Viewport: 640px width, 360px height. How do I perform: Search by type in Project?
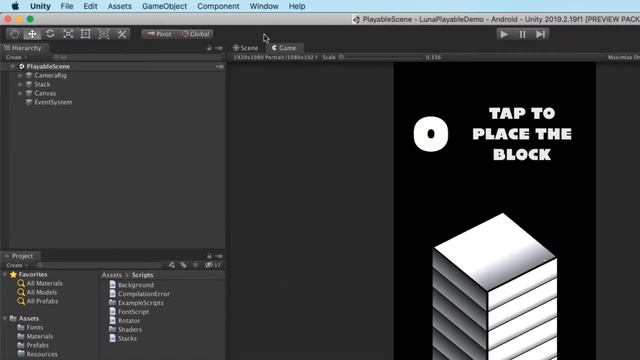[172, 265]
